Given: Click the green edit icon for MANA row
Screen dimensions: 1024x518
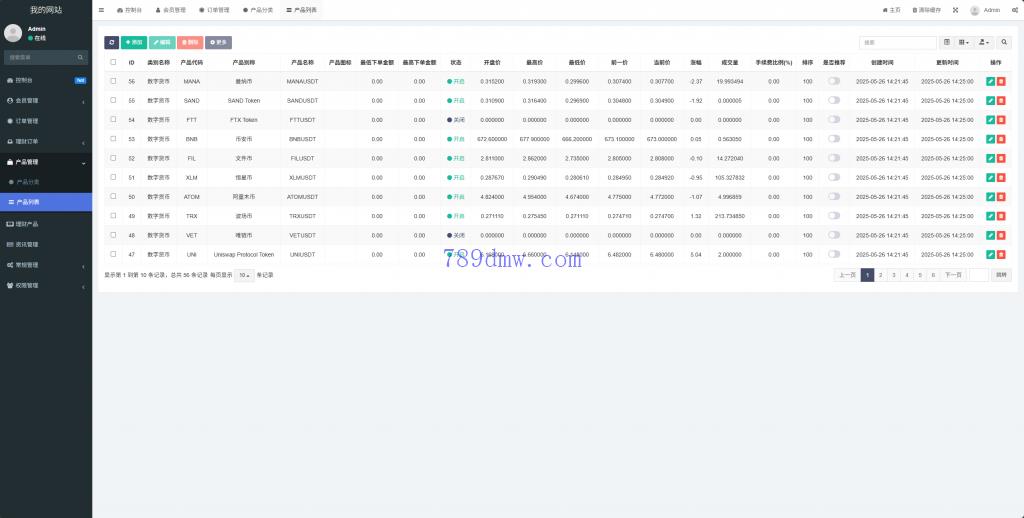Looking at the screenshot, I should [990, 81].
